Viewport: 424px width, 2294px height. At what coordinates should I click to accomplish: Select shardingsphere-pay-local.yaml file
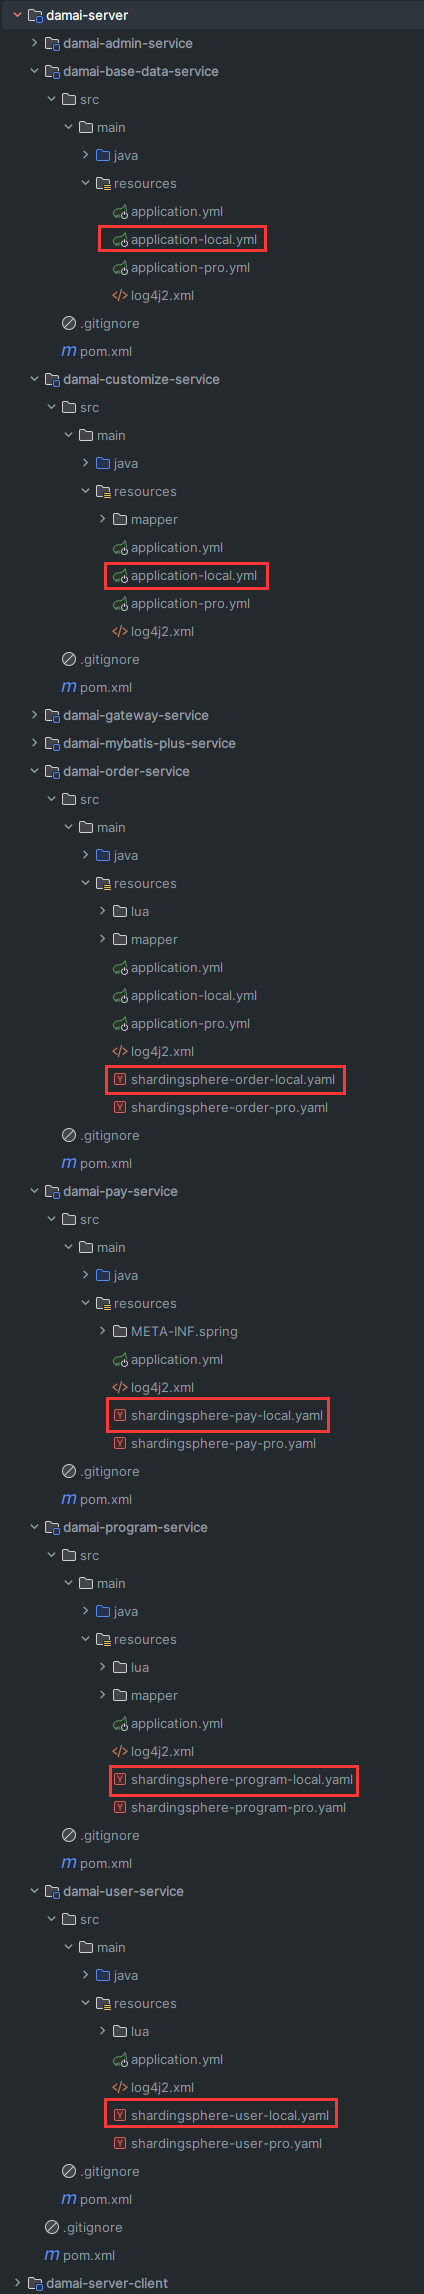coord(227,1416)
